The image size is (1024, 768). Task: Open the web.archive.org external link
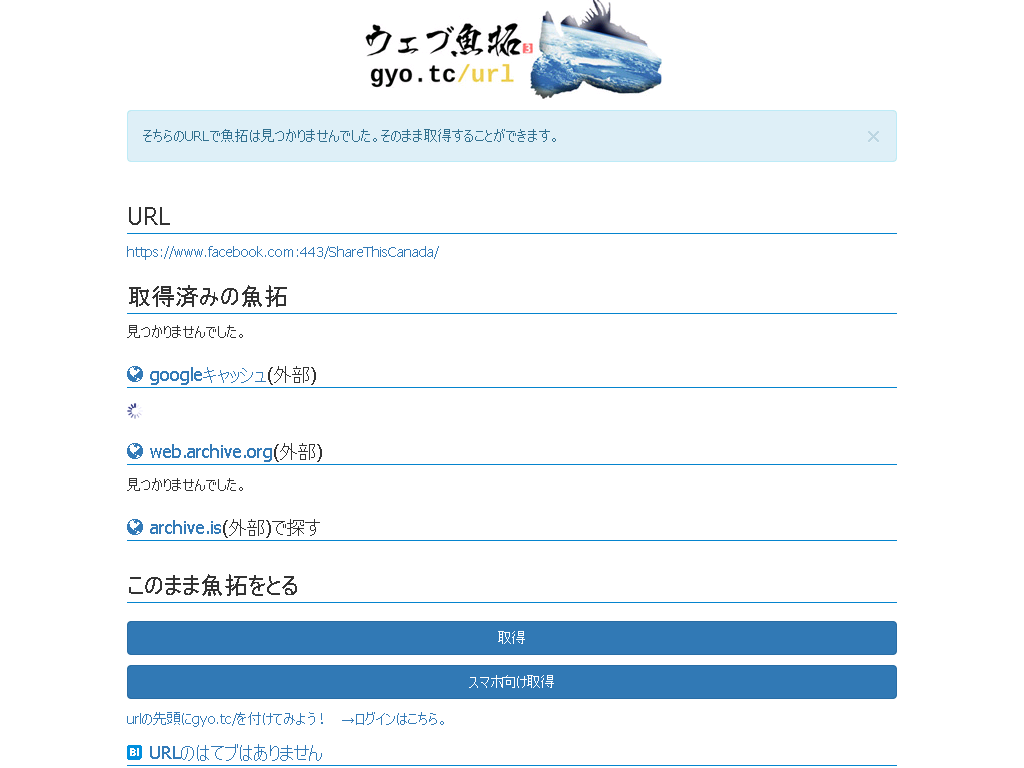pos(210,452)
